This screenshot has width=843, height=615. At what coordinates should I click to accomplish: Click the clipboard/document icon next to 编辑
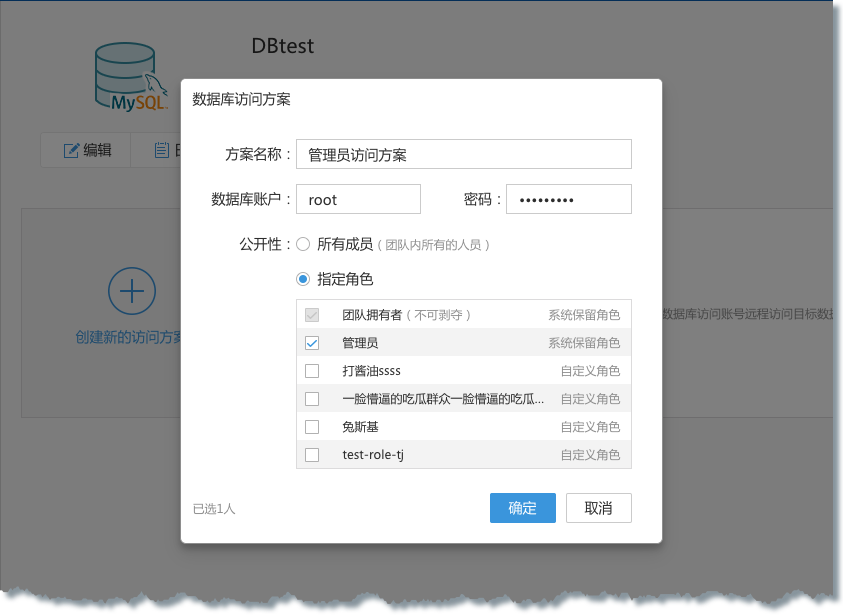pyautogui.click(x=162, y=150)
